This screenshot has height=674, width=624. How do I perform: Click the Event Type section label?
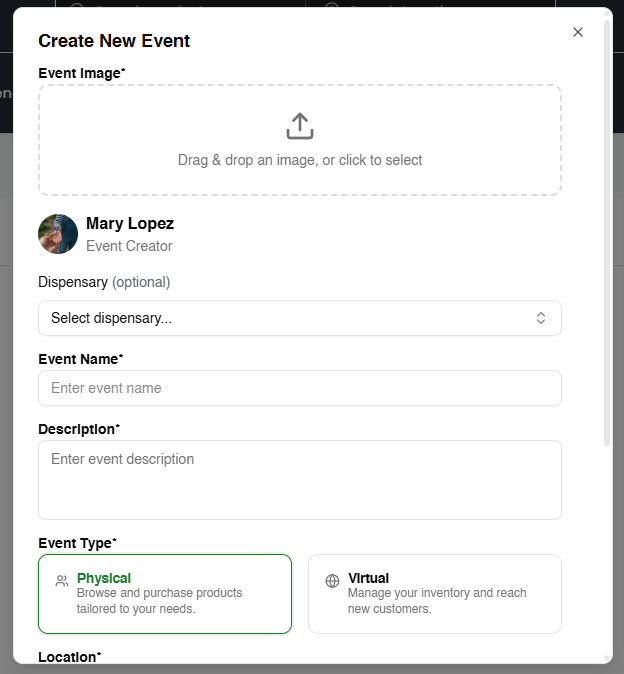pyautogui.click(x=77, y=543)
